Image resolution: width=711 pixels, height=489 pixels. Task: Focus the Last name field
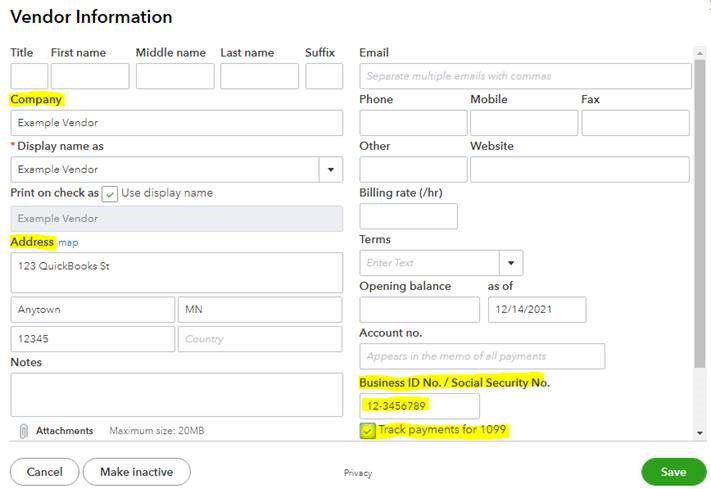tap(259, 76)
